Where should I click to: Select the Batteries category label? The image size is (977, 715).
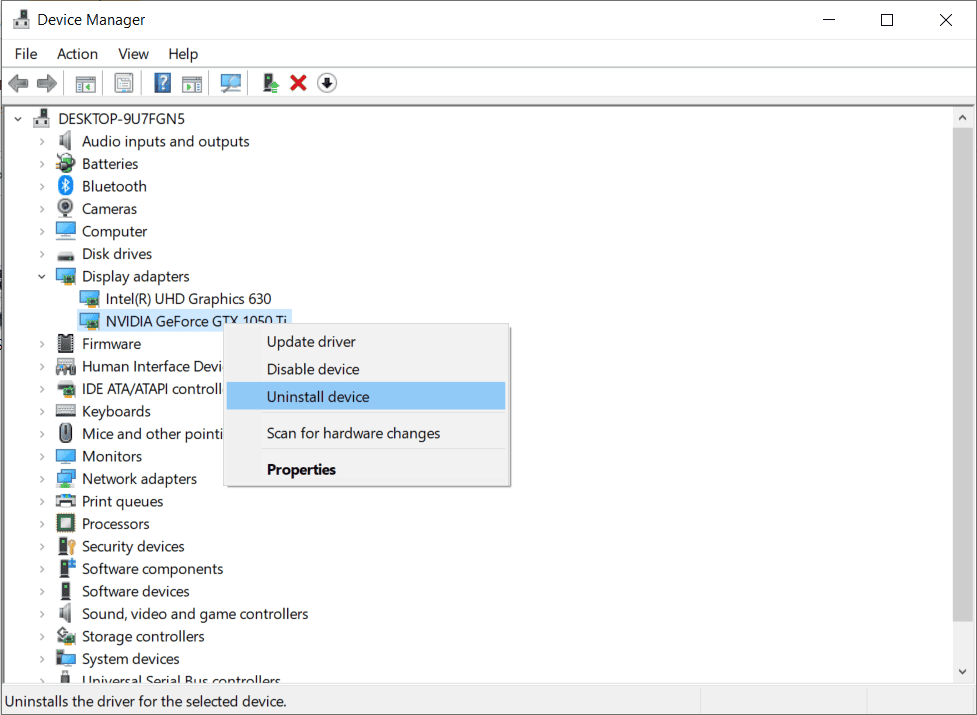coord(110,164)
